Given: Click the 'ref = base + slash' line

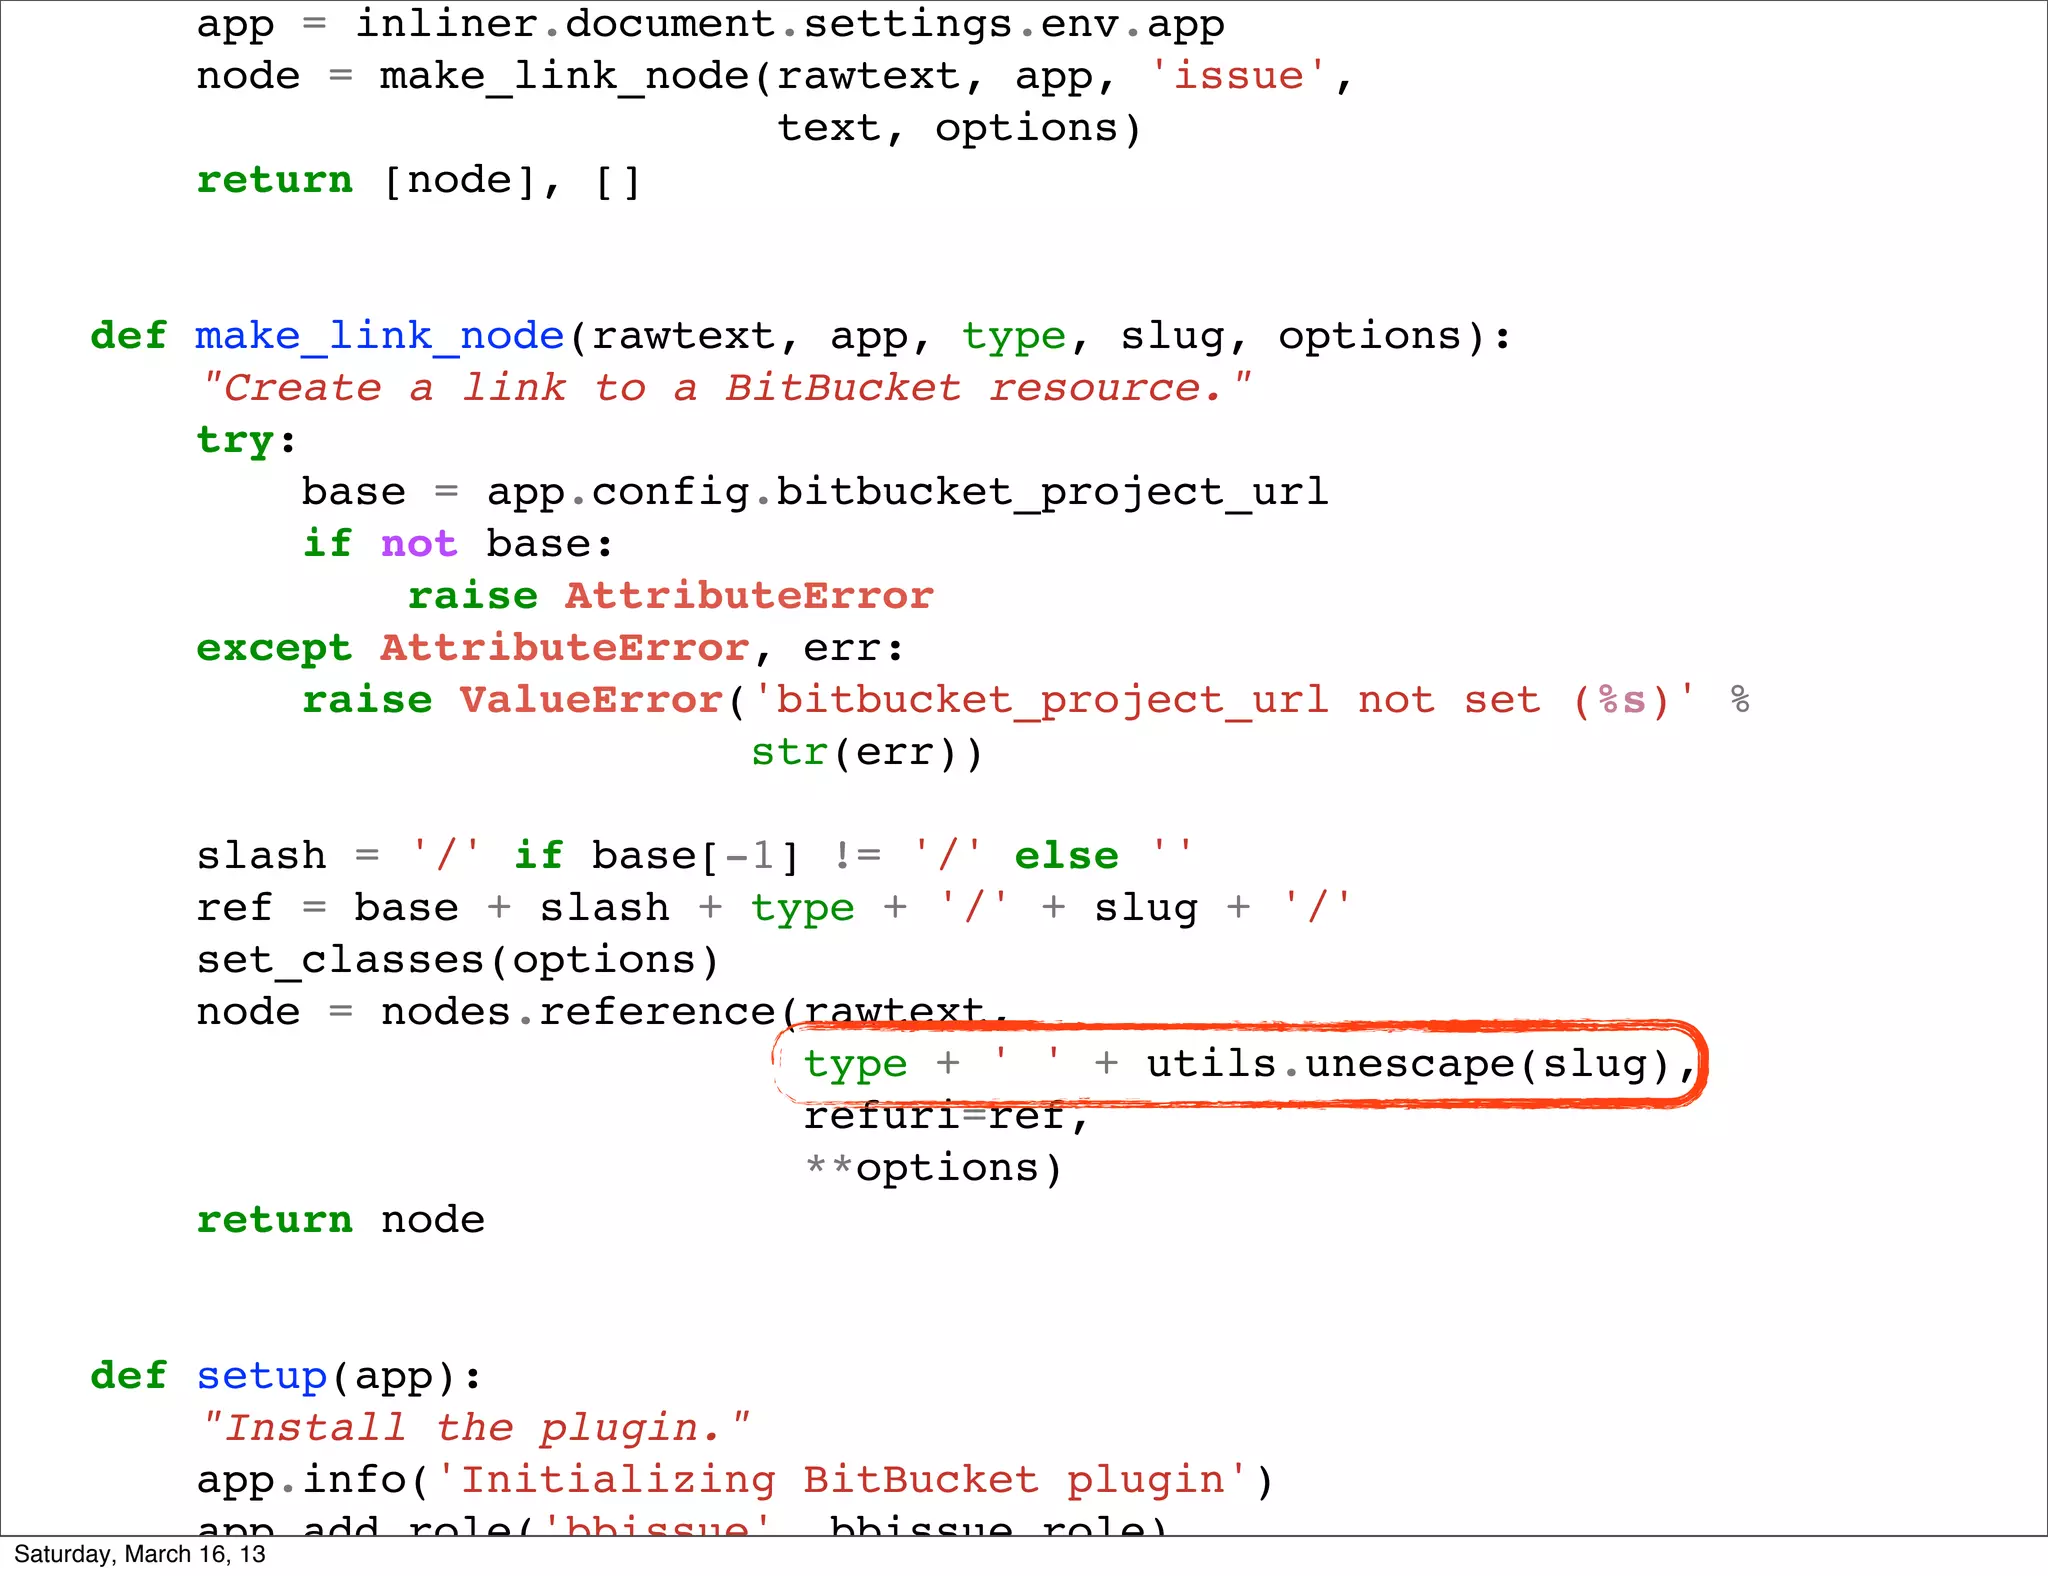Looking at the screenshot, I should (x=775, y=908).
